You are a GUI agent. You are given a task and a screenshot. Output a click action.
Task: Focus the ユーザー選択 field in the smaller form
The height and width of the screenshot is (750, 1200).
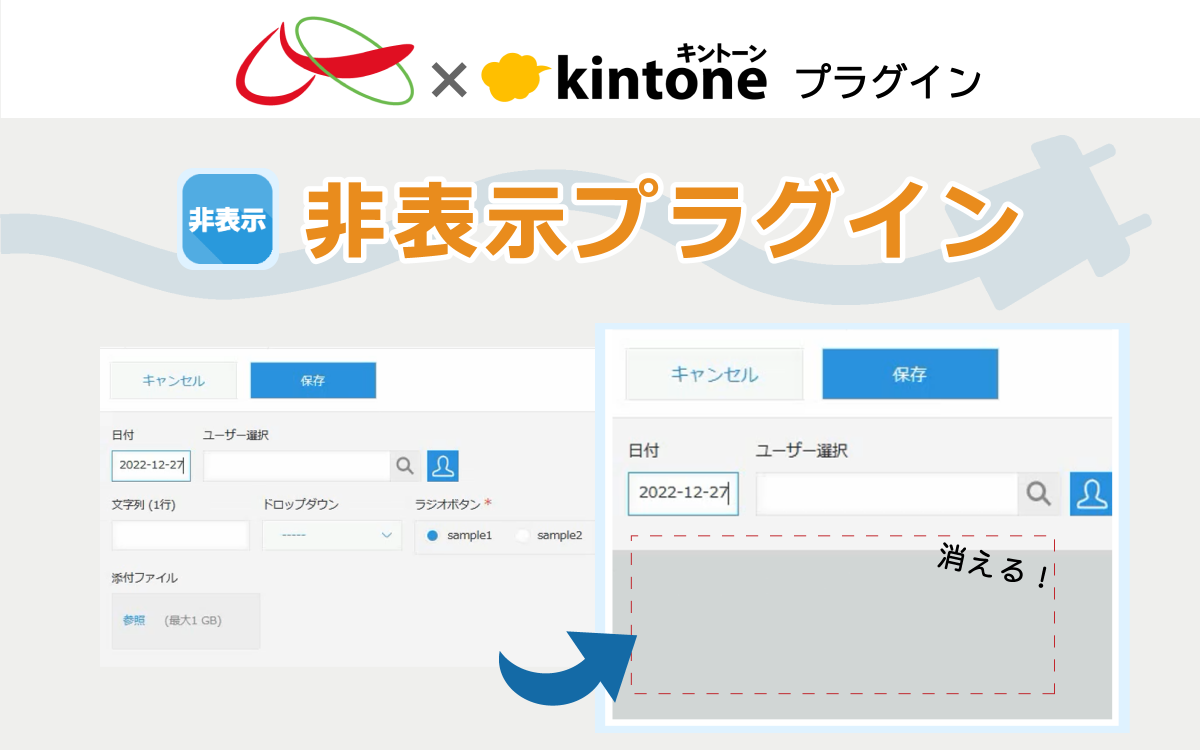point(296,466)
